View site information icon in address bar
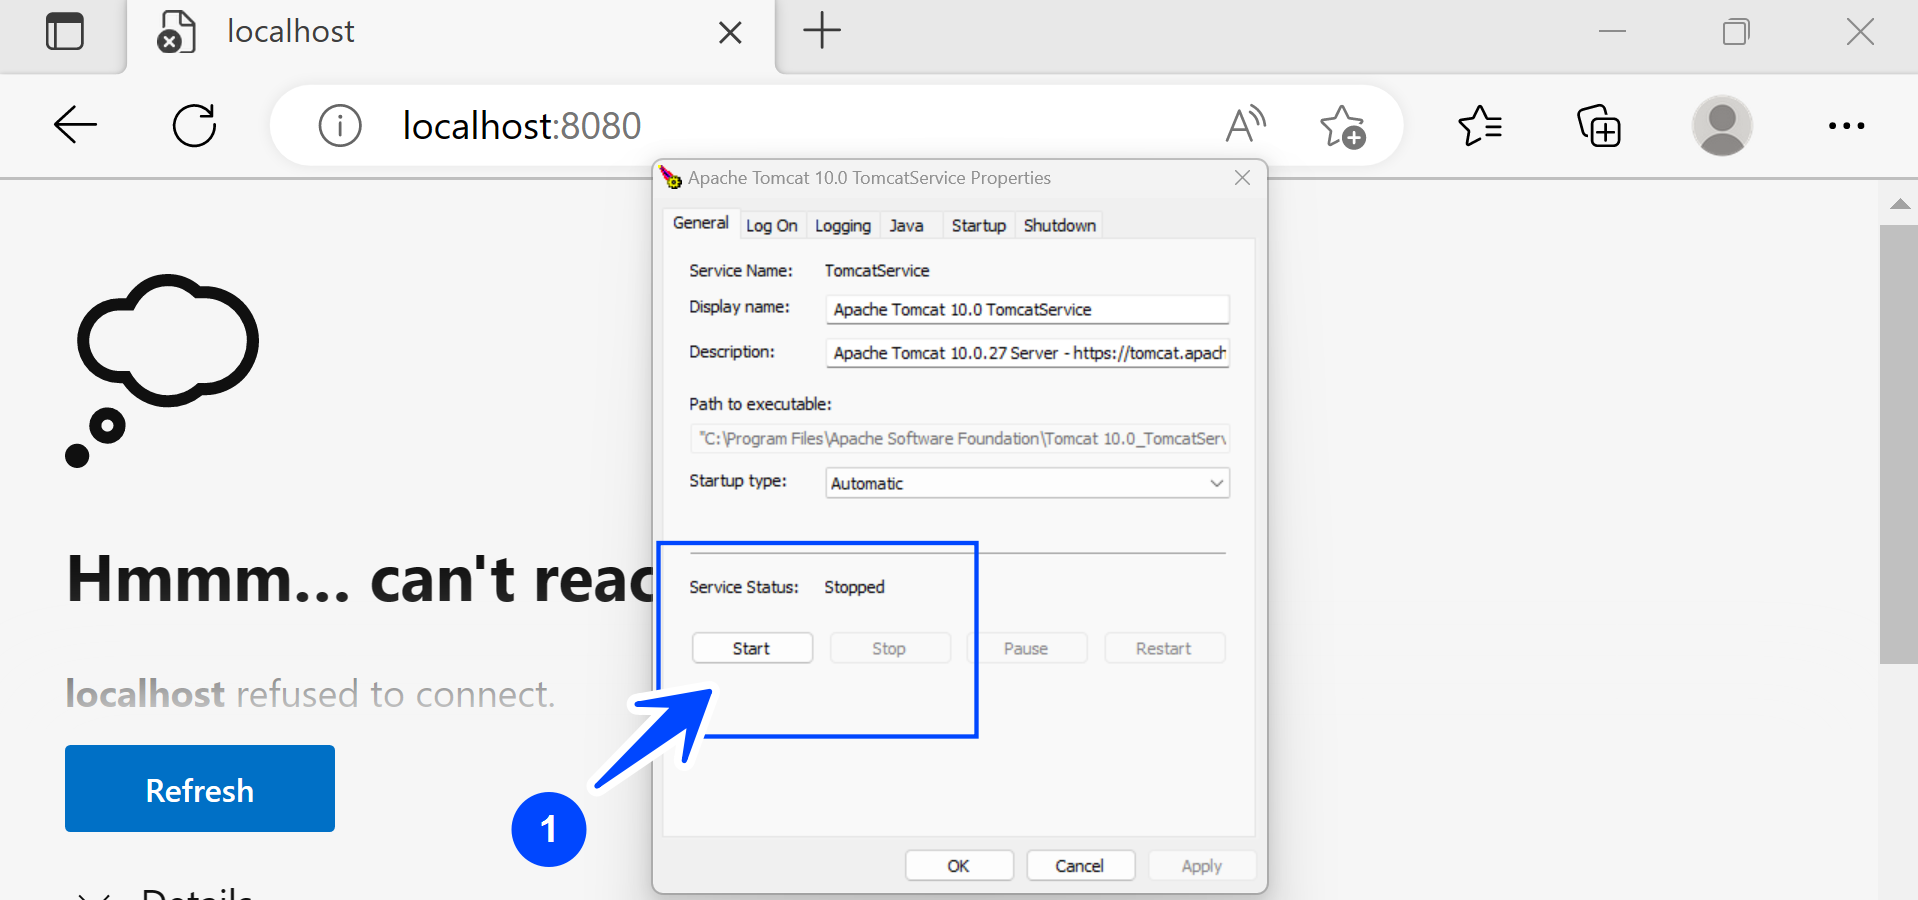Screen dimensions: 1918x900 pos(340,126)
